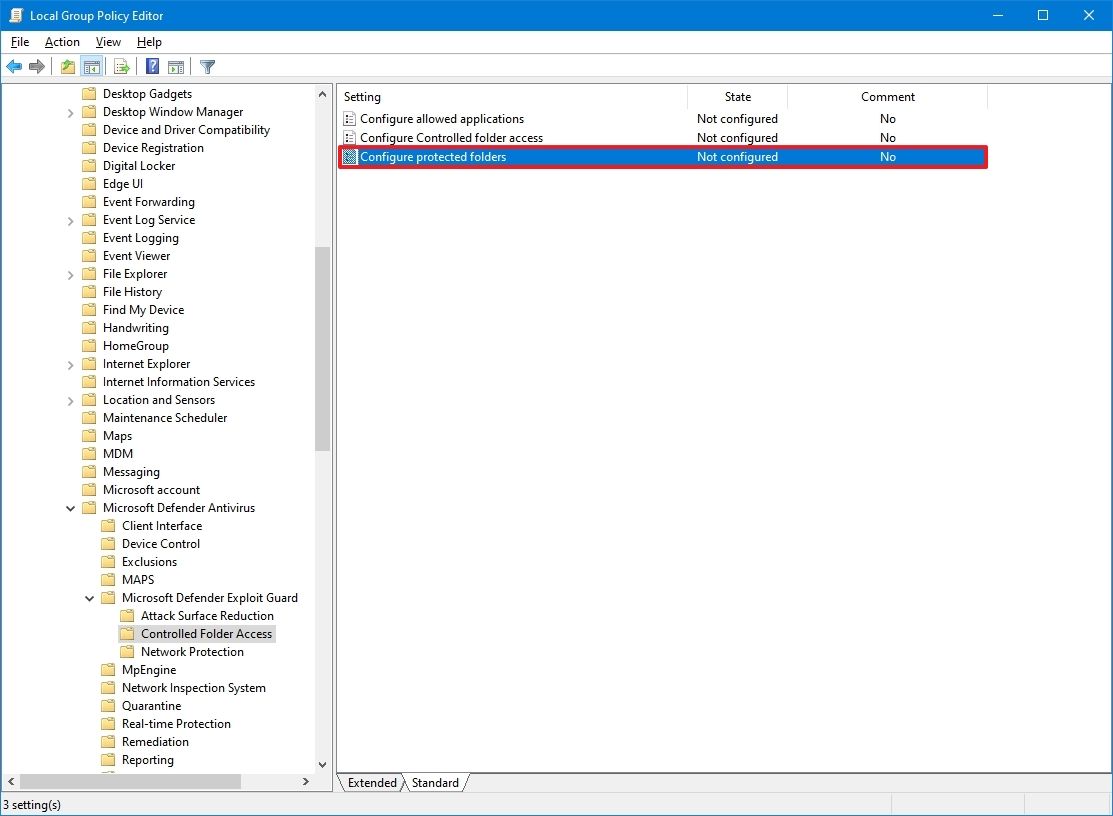Viewport: 1113px width, 816px height.
Task: Click the Forward navigation arrow
Action: pyautogui.click(x=38, y=66)
